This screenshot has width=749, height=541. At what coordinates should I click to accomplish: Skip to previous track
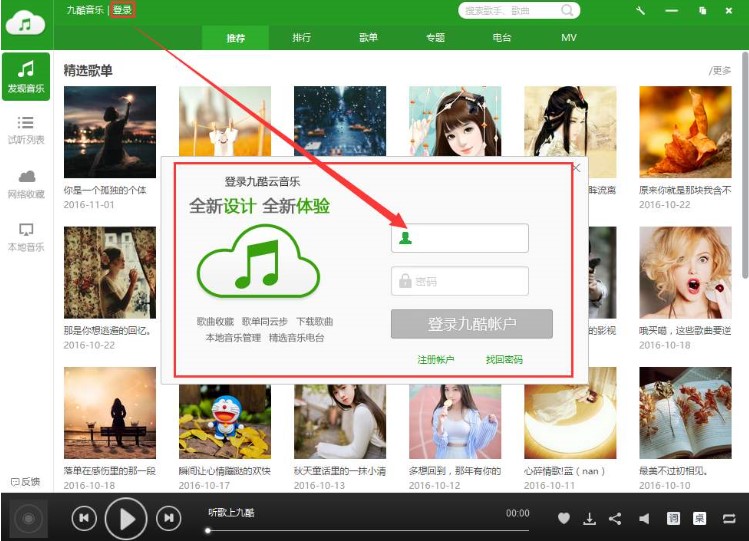pos(84,518)
